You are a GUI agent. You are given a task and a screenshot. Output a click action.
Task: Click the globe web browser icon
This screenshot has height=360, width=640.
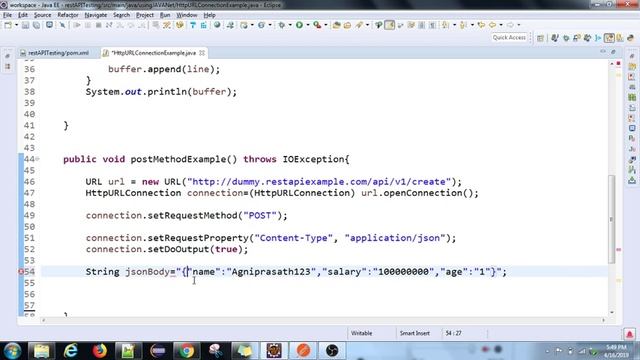[217, 25]
